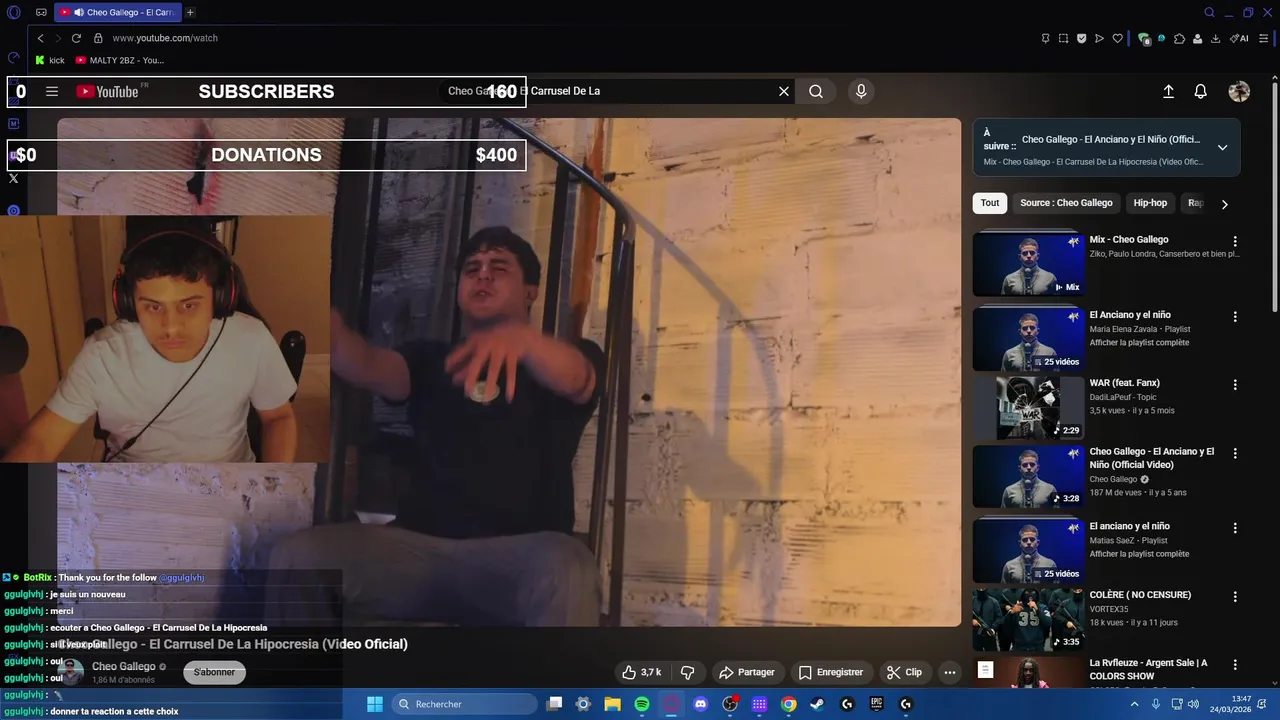Clear the YouTube search box
This screenshot has height=720, width=1280.
click(x=784, y=91)
